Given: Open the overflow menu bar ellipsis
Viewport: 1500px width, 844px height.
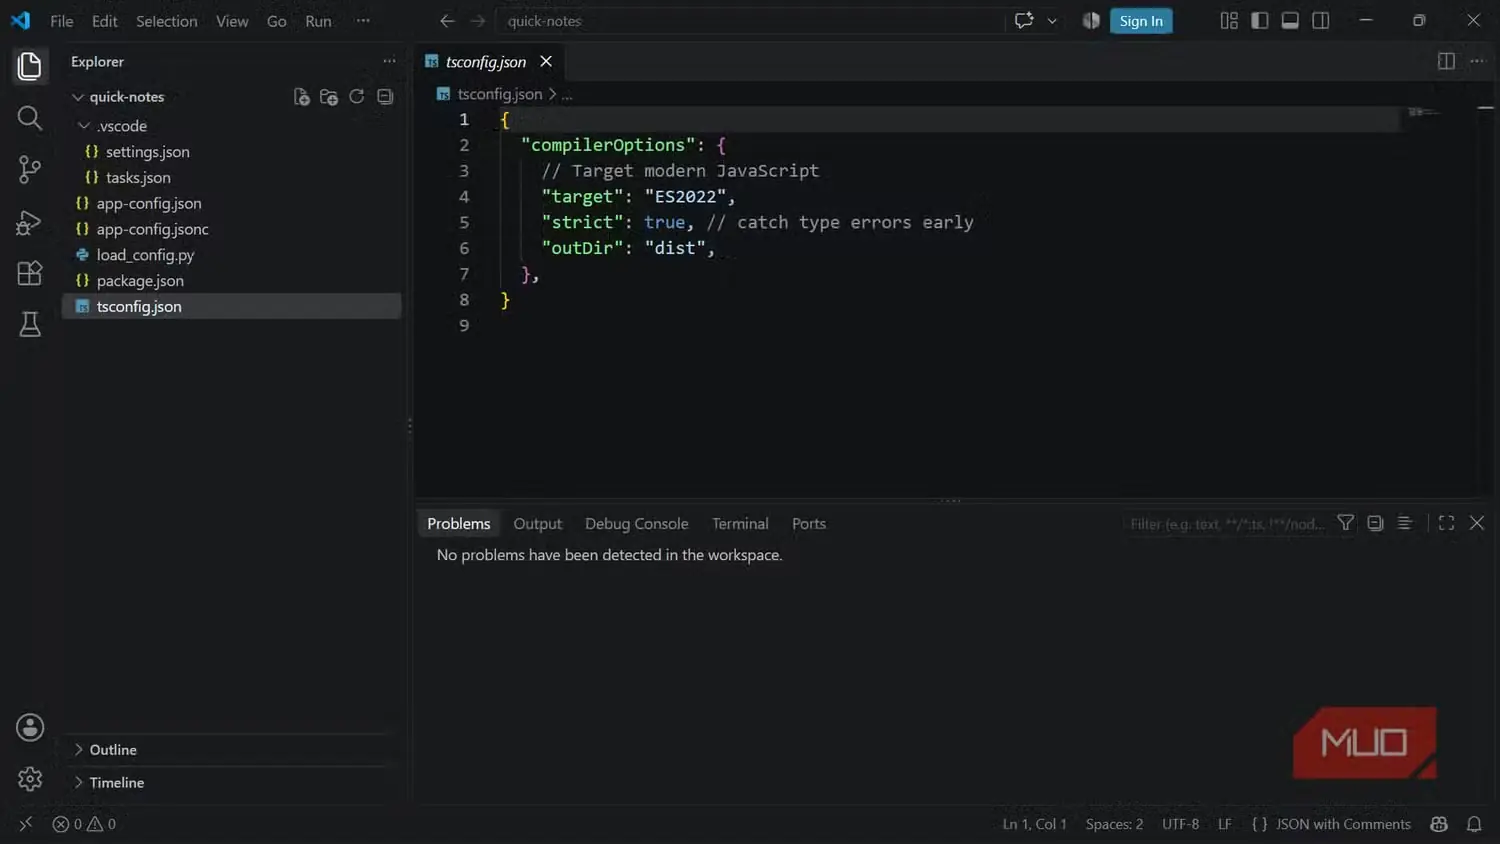Looking at the screenshot, I should pos(363,21).
